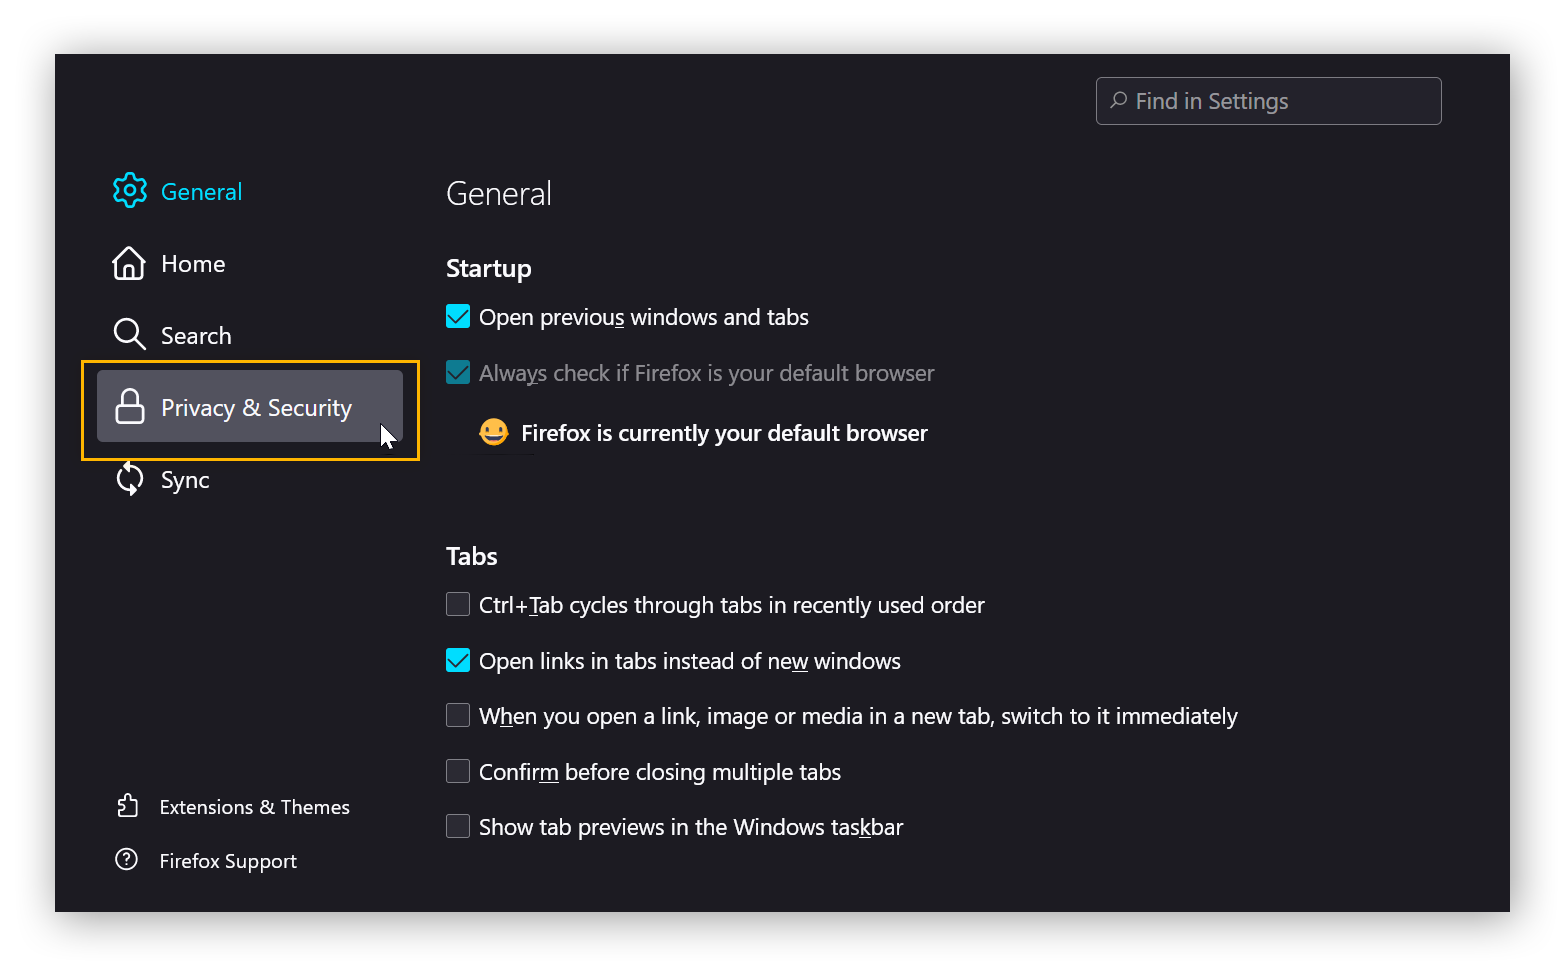The width and height of the screenshot is (1564, 965).
Task: Select the Privacy & Security padlock icon
Action: 130,407
